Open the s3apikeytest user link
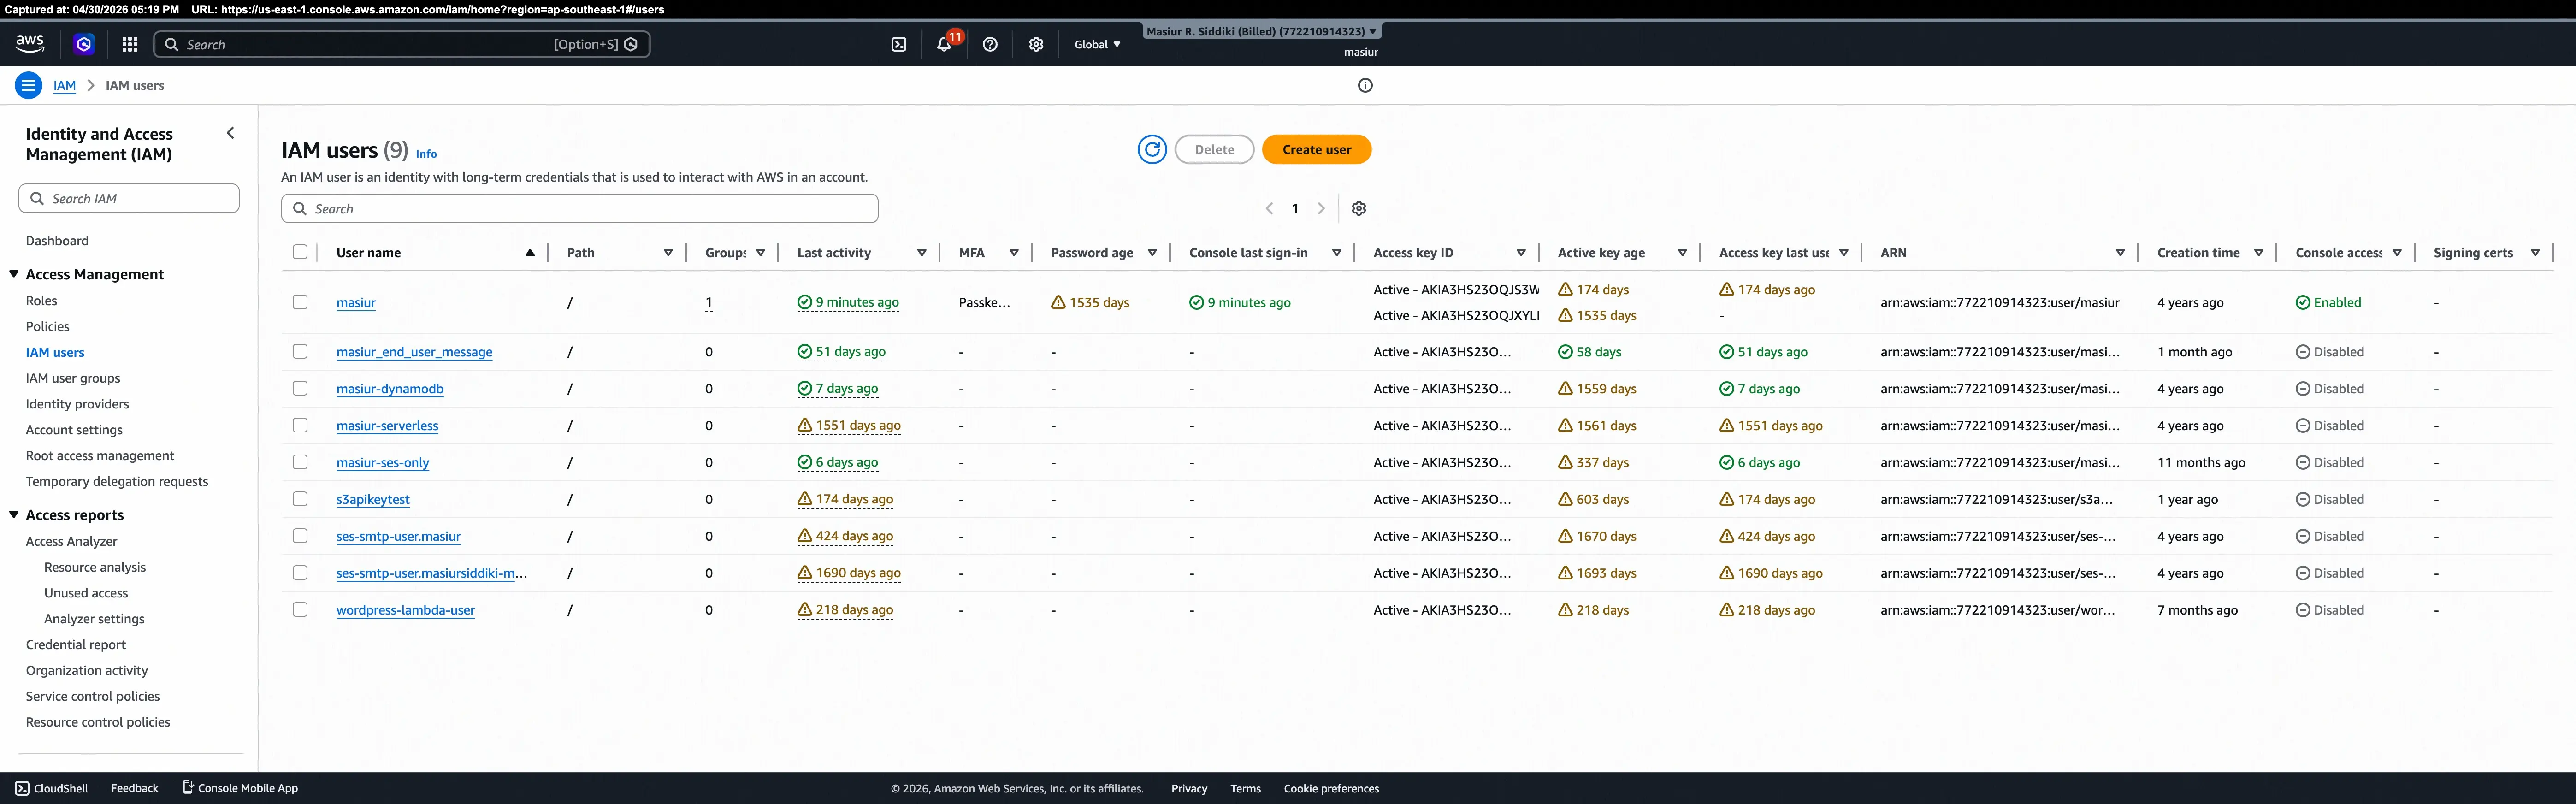The width and height of the screenshot is (2576, 804). pyautogui.click(x=373, y=499)
